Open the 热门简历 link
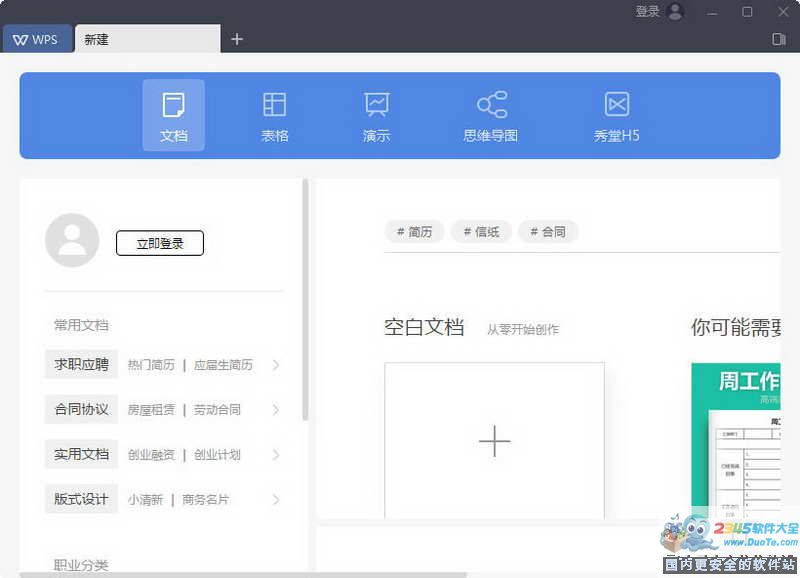This screenshot has height=578, width=800. pos(152,364)
